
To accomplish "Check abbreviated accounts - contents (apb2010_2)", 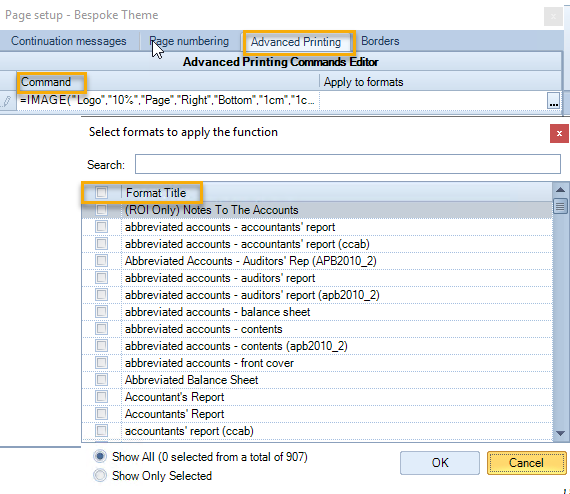I will (x=101, y=346).
